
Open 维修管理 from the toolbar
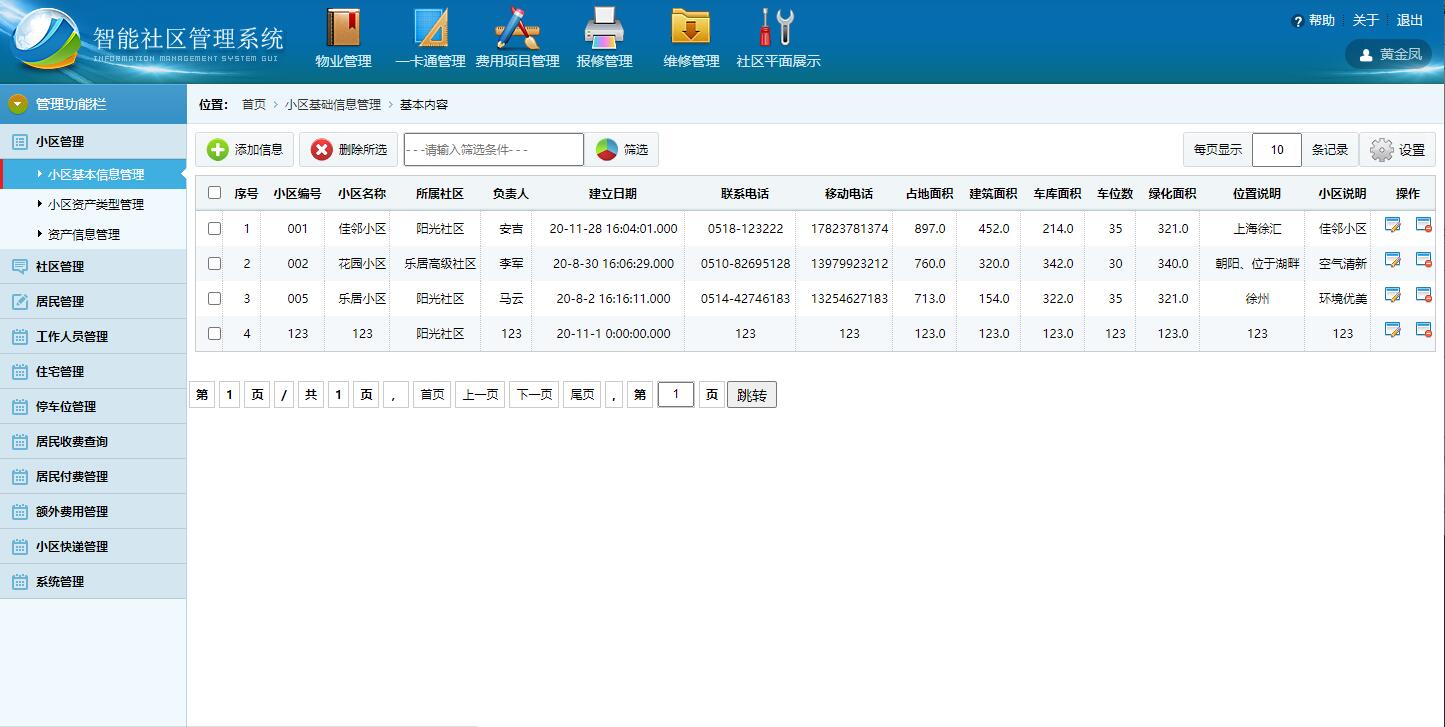pos(689,37)
